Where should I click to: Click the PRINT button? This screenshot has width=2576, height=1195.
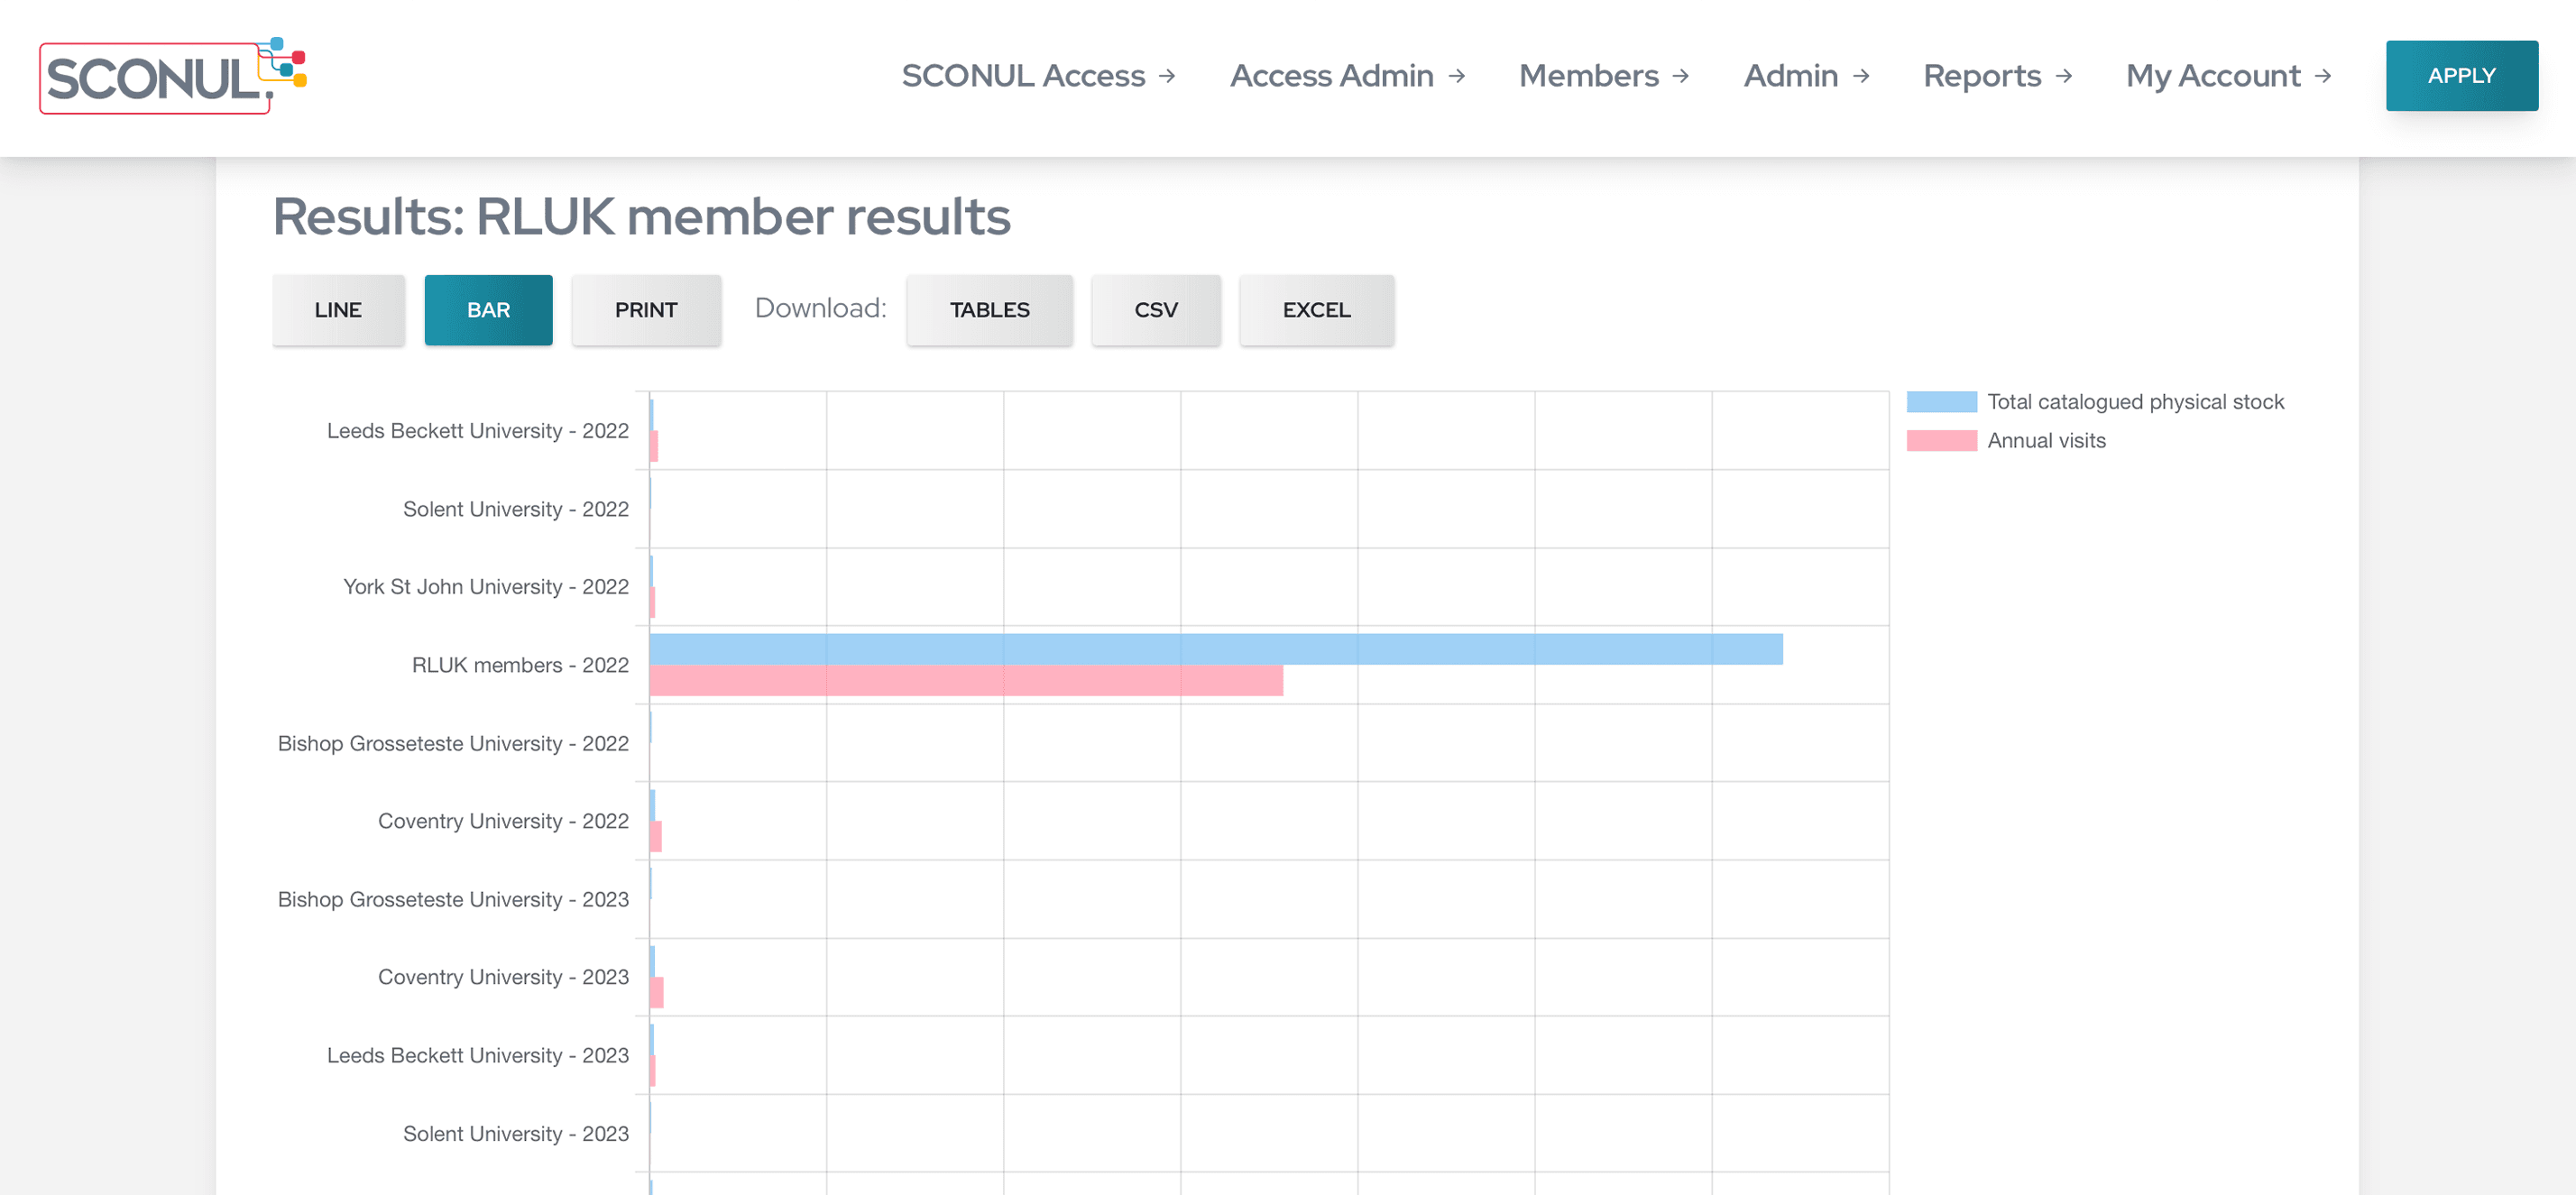click(x=646, y=310)
